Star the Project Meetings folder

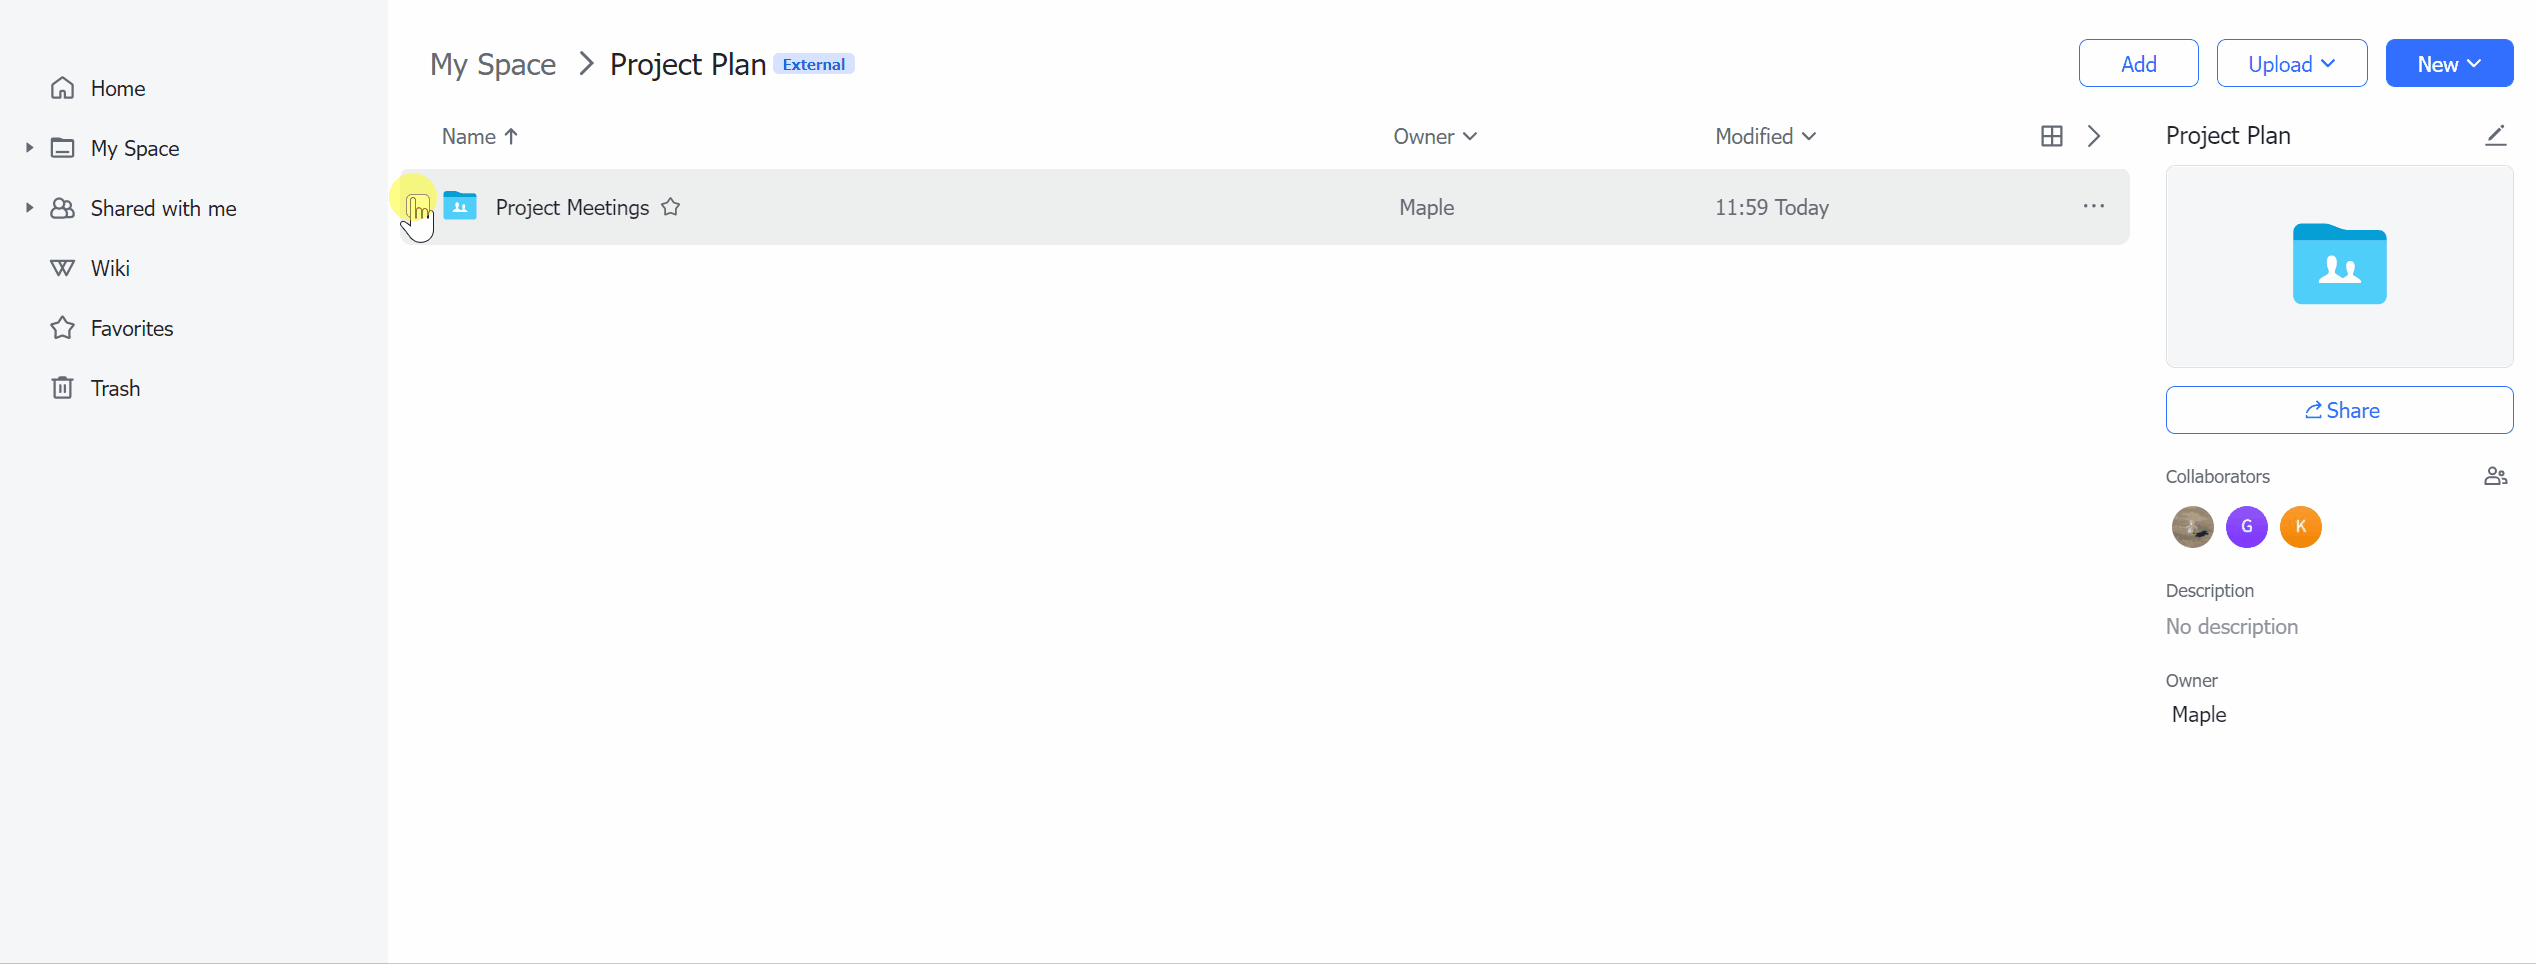(670, 207)
